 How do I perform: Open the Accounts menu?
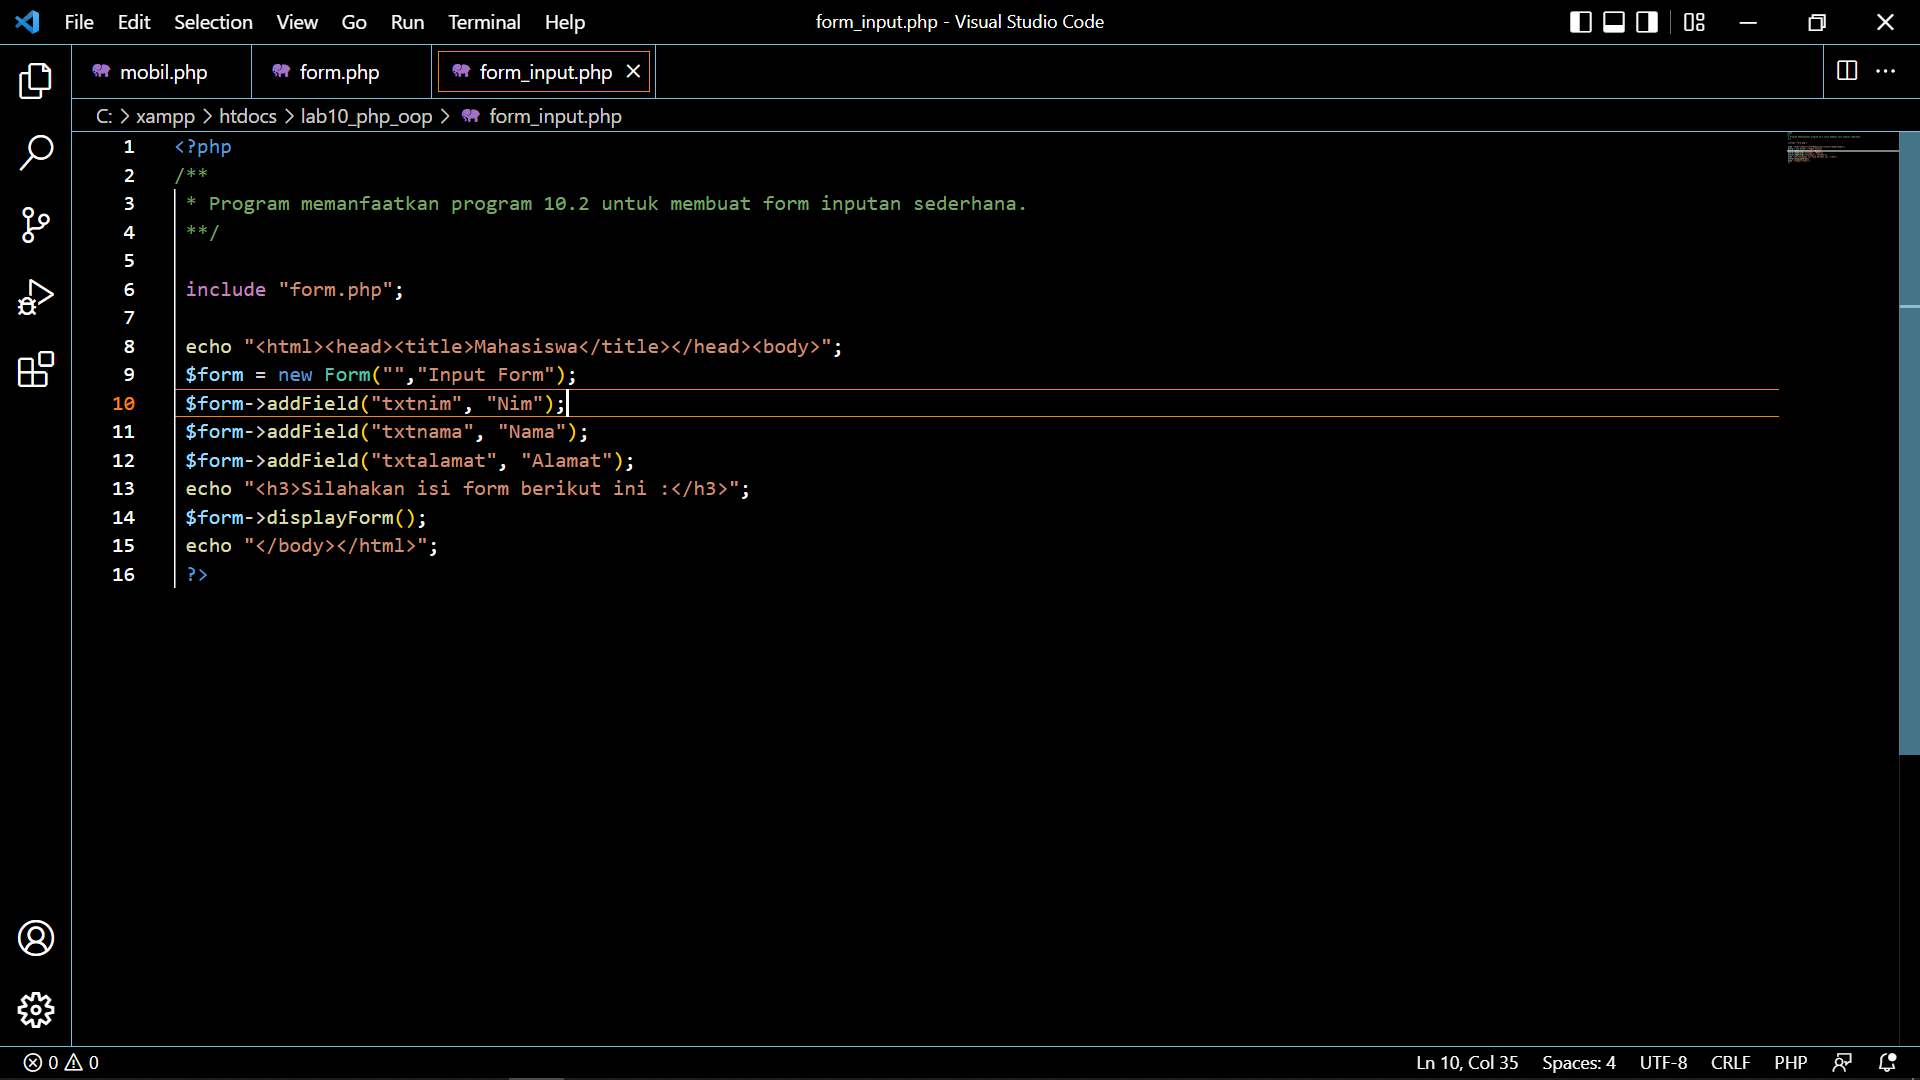click(36, 938)
